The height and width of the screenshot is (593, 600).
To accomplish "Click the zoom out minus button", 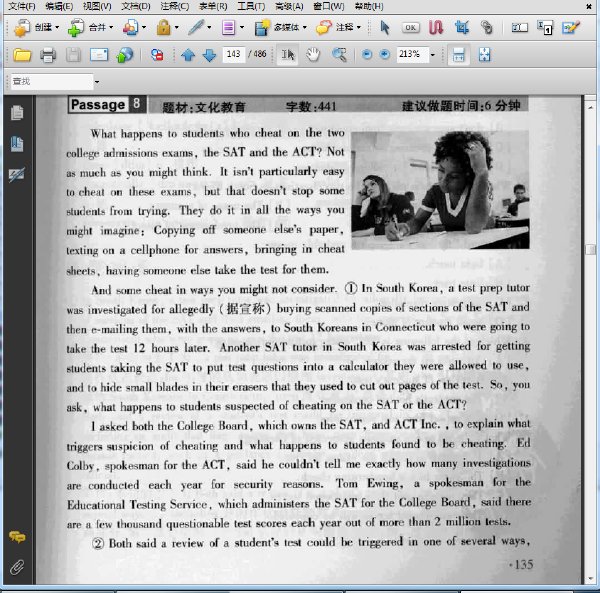I will coord(367,55).
